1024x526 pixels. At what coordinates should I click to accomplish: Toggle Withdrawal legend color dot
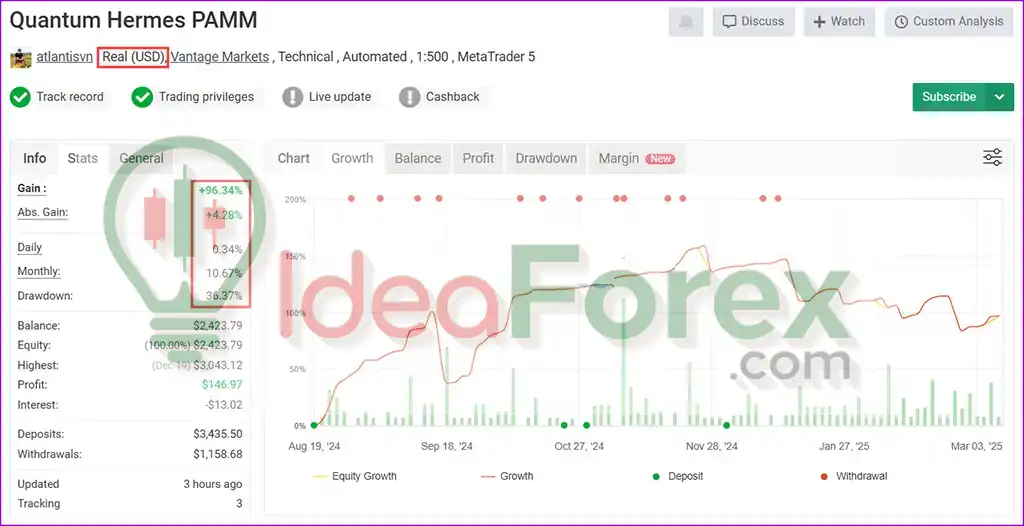[x=824, y=476]
